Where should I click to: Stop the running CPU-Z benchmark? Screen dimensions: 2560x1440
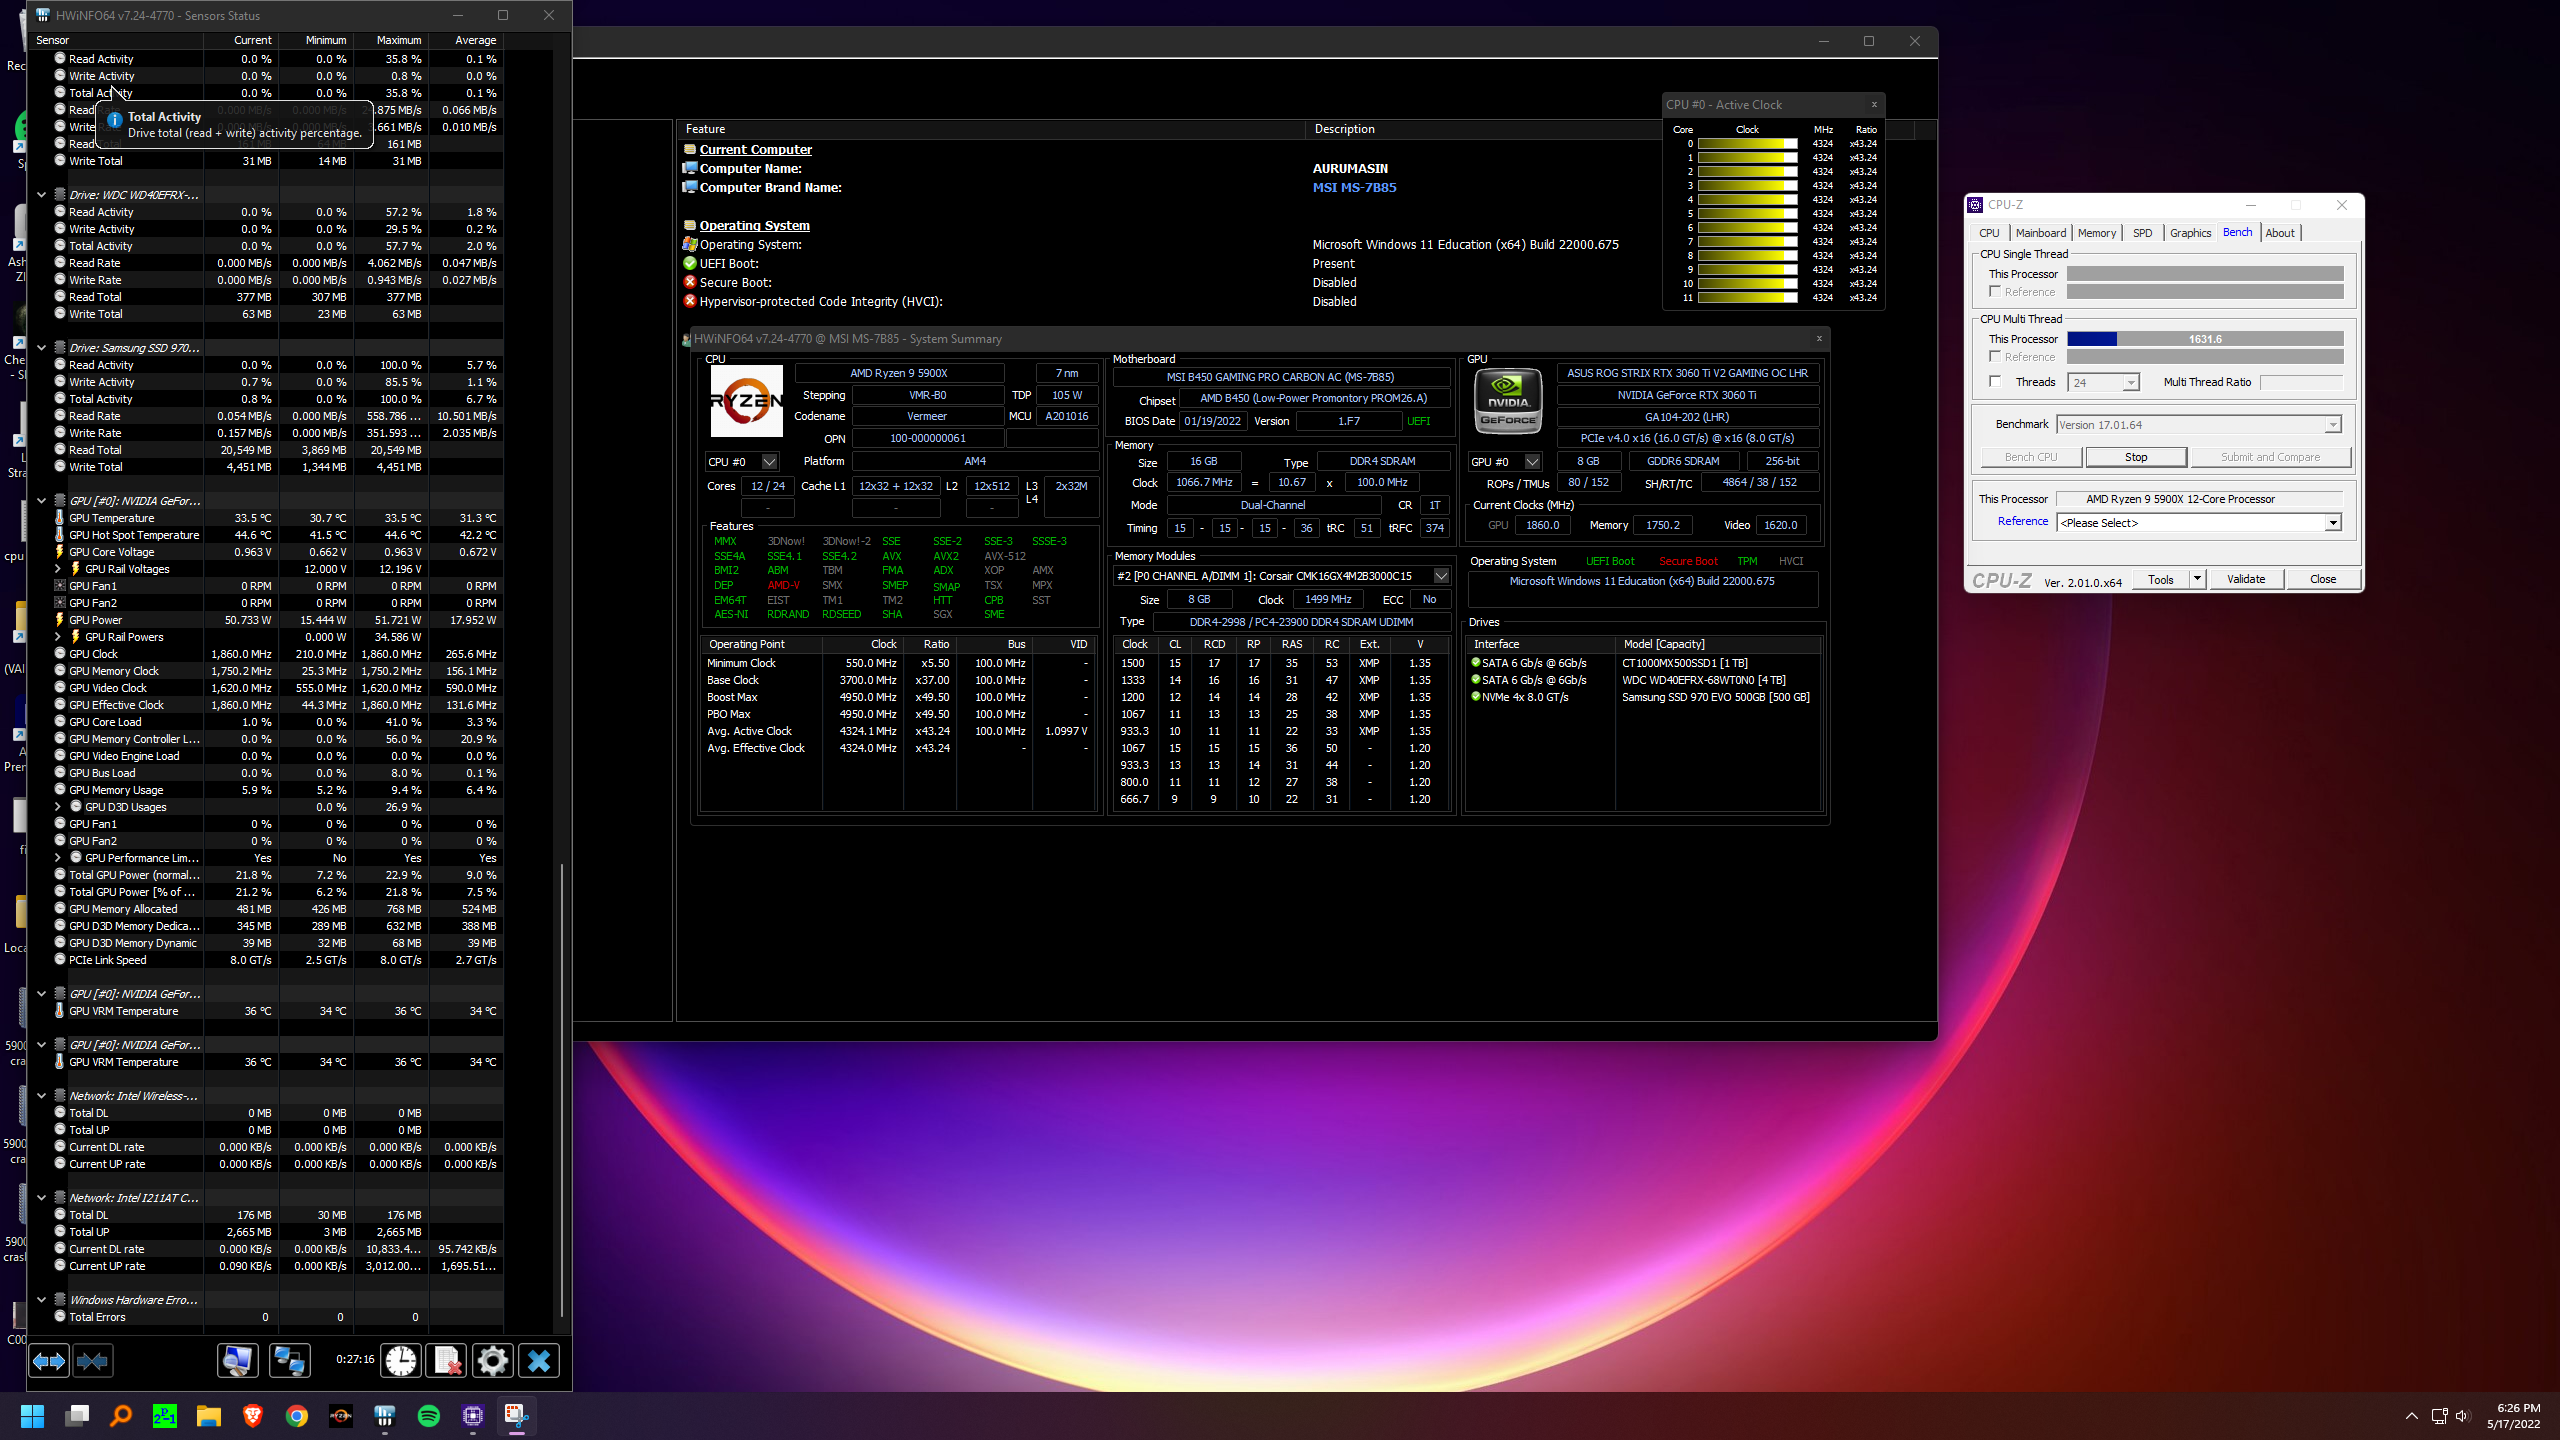[2136, 457]
